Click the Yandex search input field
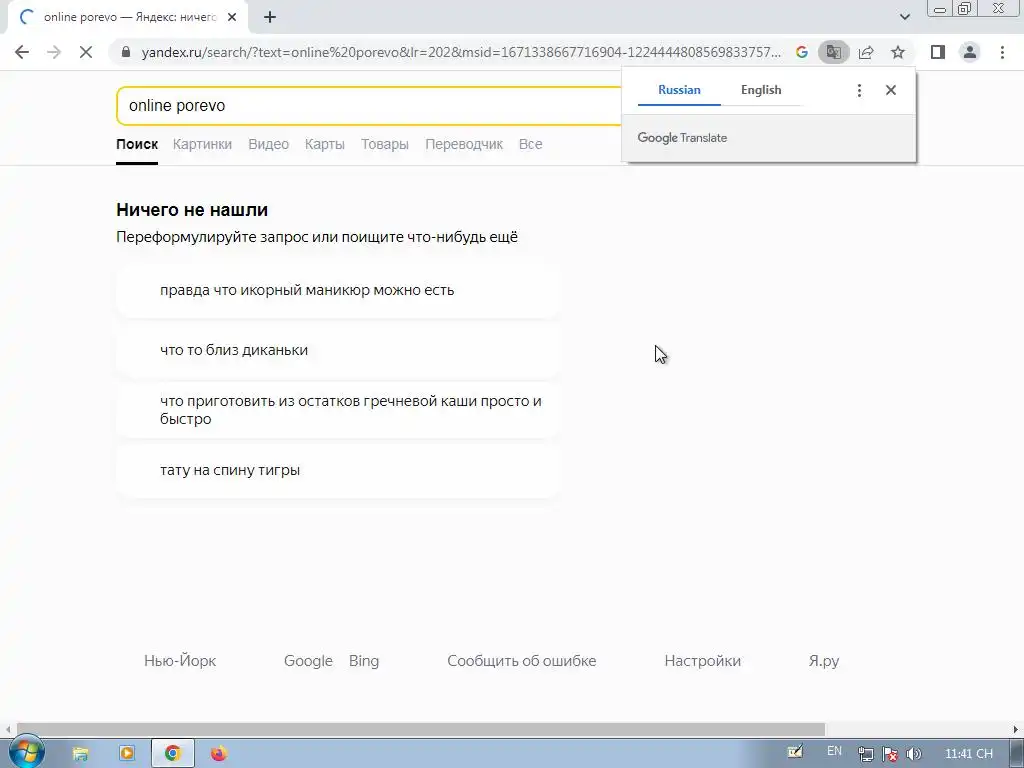 click(x=369, y=106)
